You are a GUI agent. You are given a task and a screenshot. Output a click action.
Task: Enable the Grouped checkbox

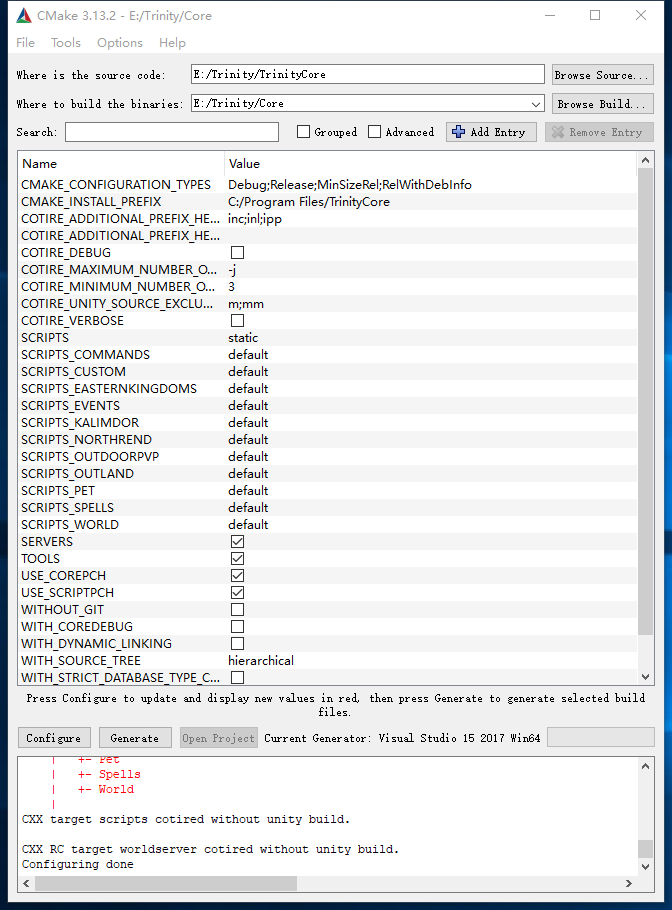(303, 132)
